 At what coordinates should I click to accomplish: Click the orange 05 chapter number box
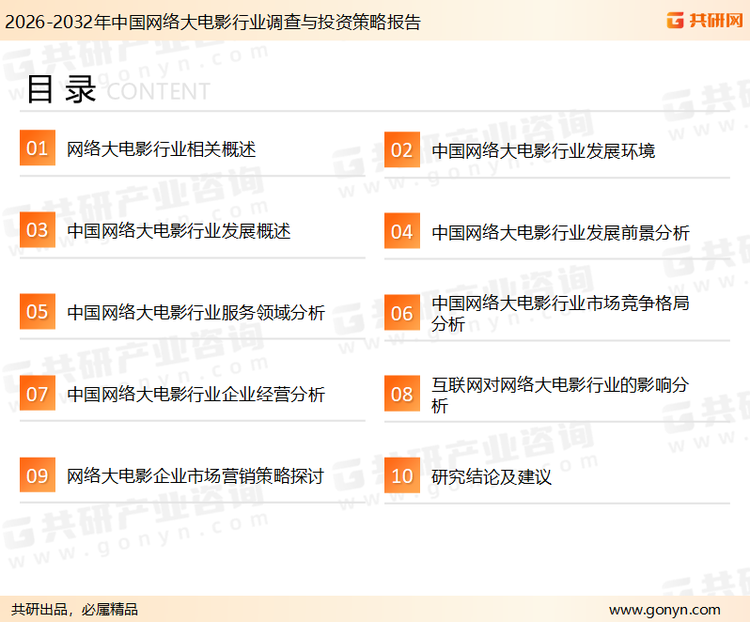pos(37,311)
